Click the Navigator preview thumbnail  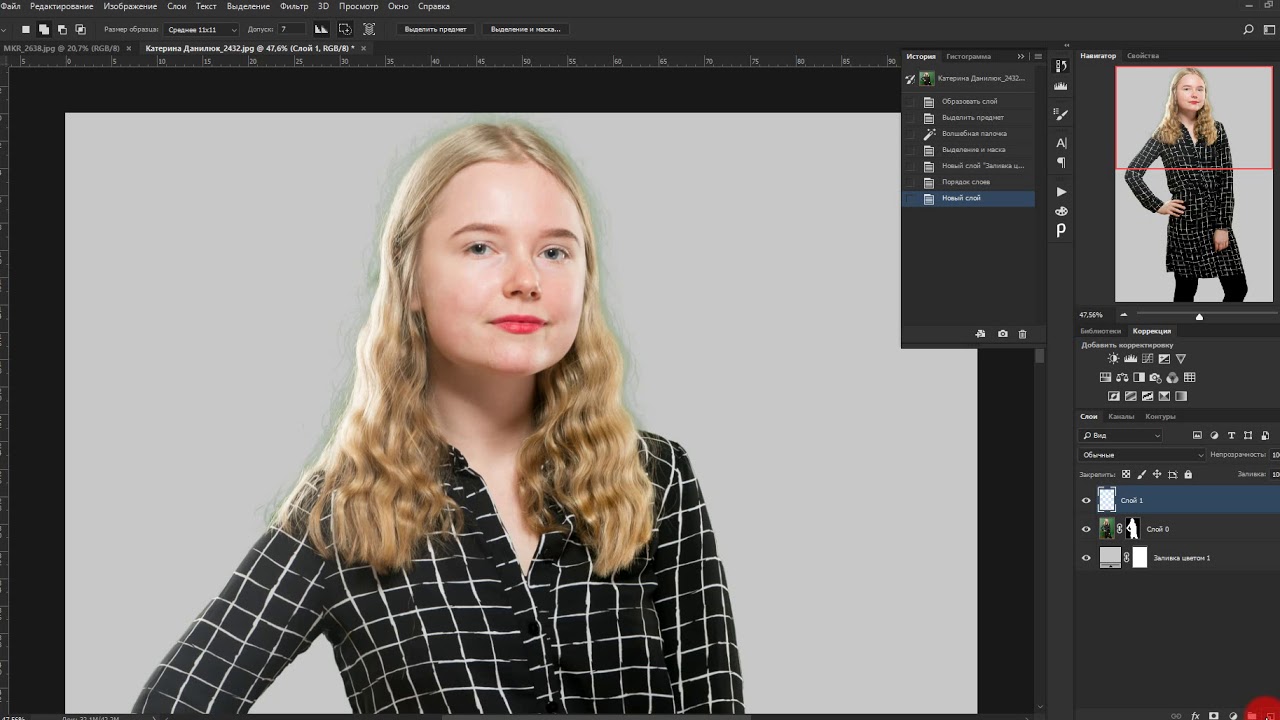pyautogui.click(x=1194, y=184)
